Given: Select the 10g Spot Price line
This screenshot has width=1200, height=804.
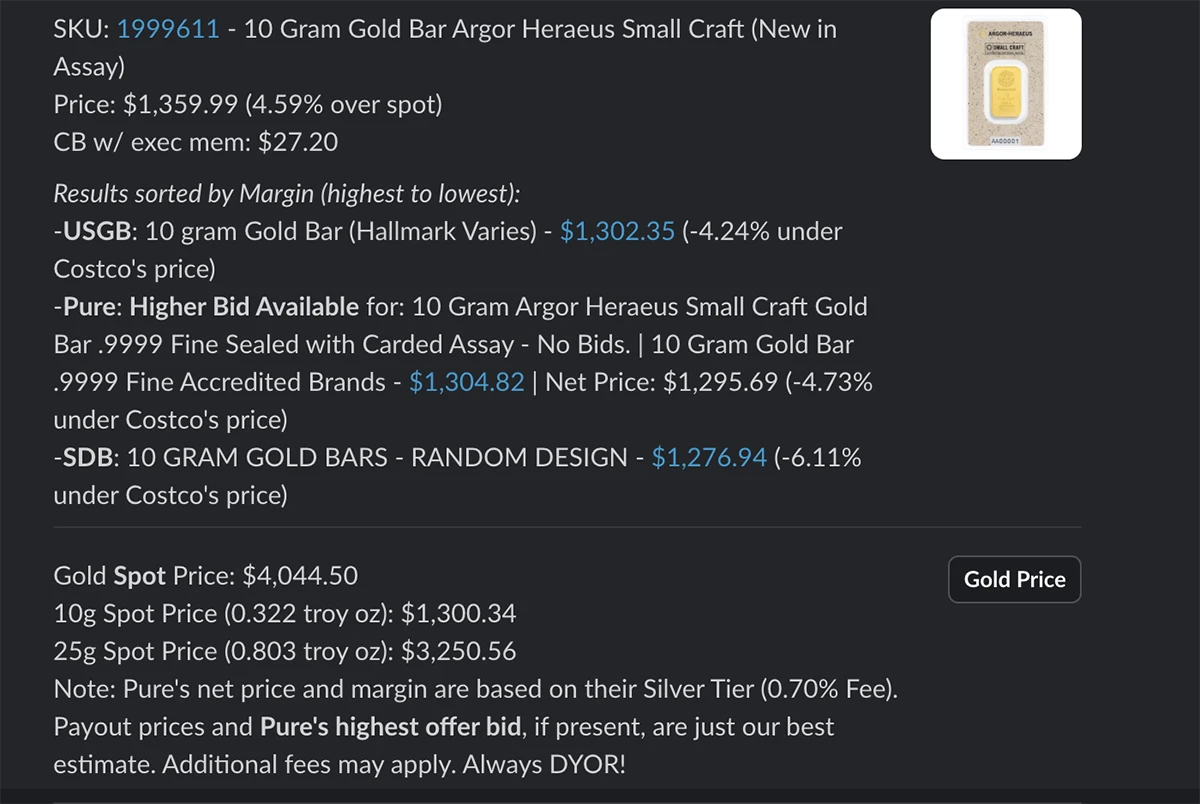Looking at the screenshot, I should pyautogui.click(x=285, y=613).
